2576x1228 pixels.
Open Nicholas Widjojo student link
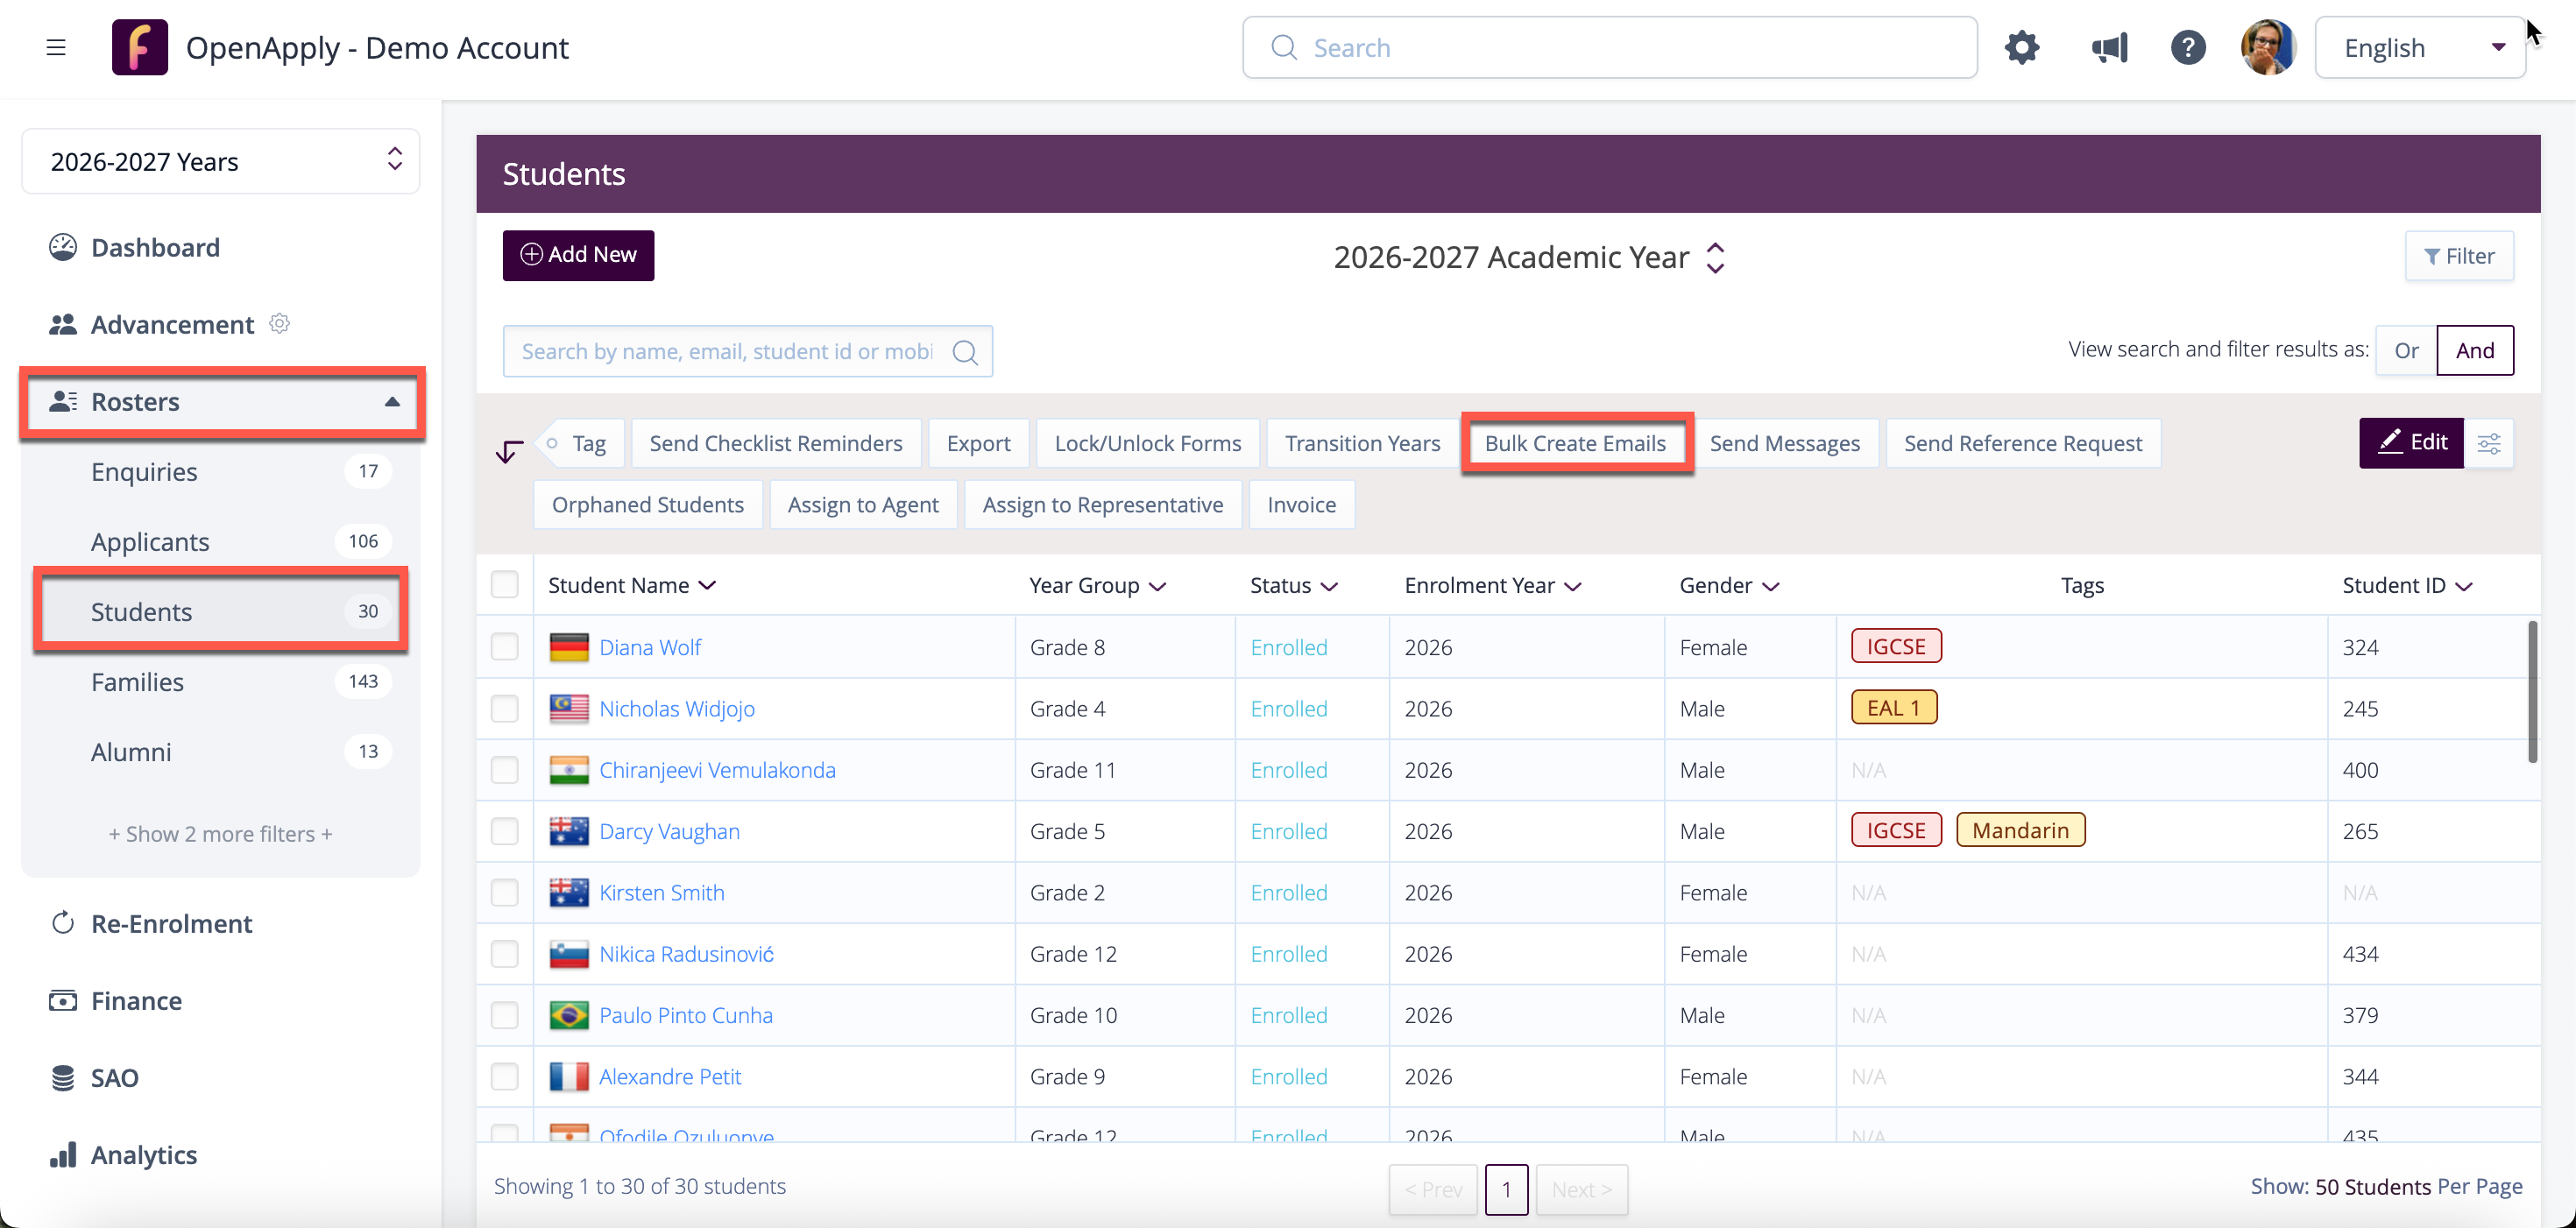coord(677,708)
